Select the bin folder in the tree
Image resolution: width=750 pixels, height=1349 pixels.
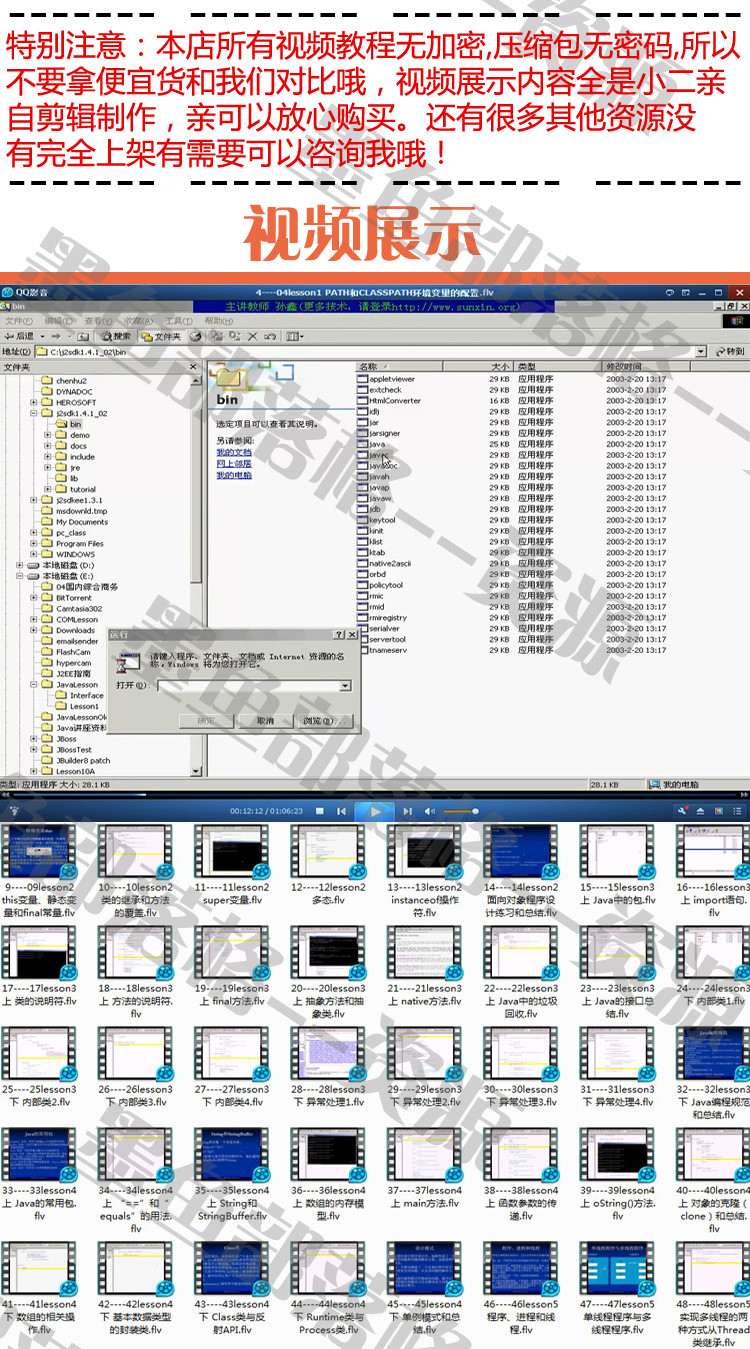click(70, 424)
